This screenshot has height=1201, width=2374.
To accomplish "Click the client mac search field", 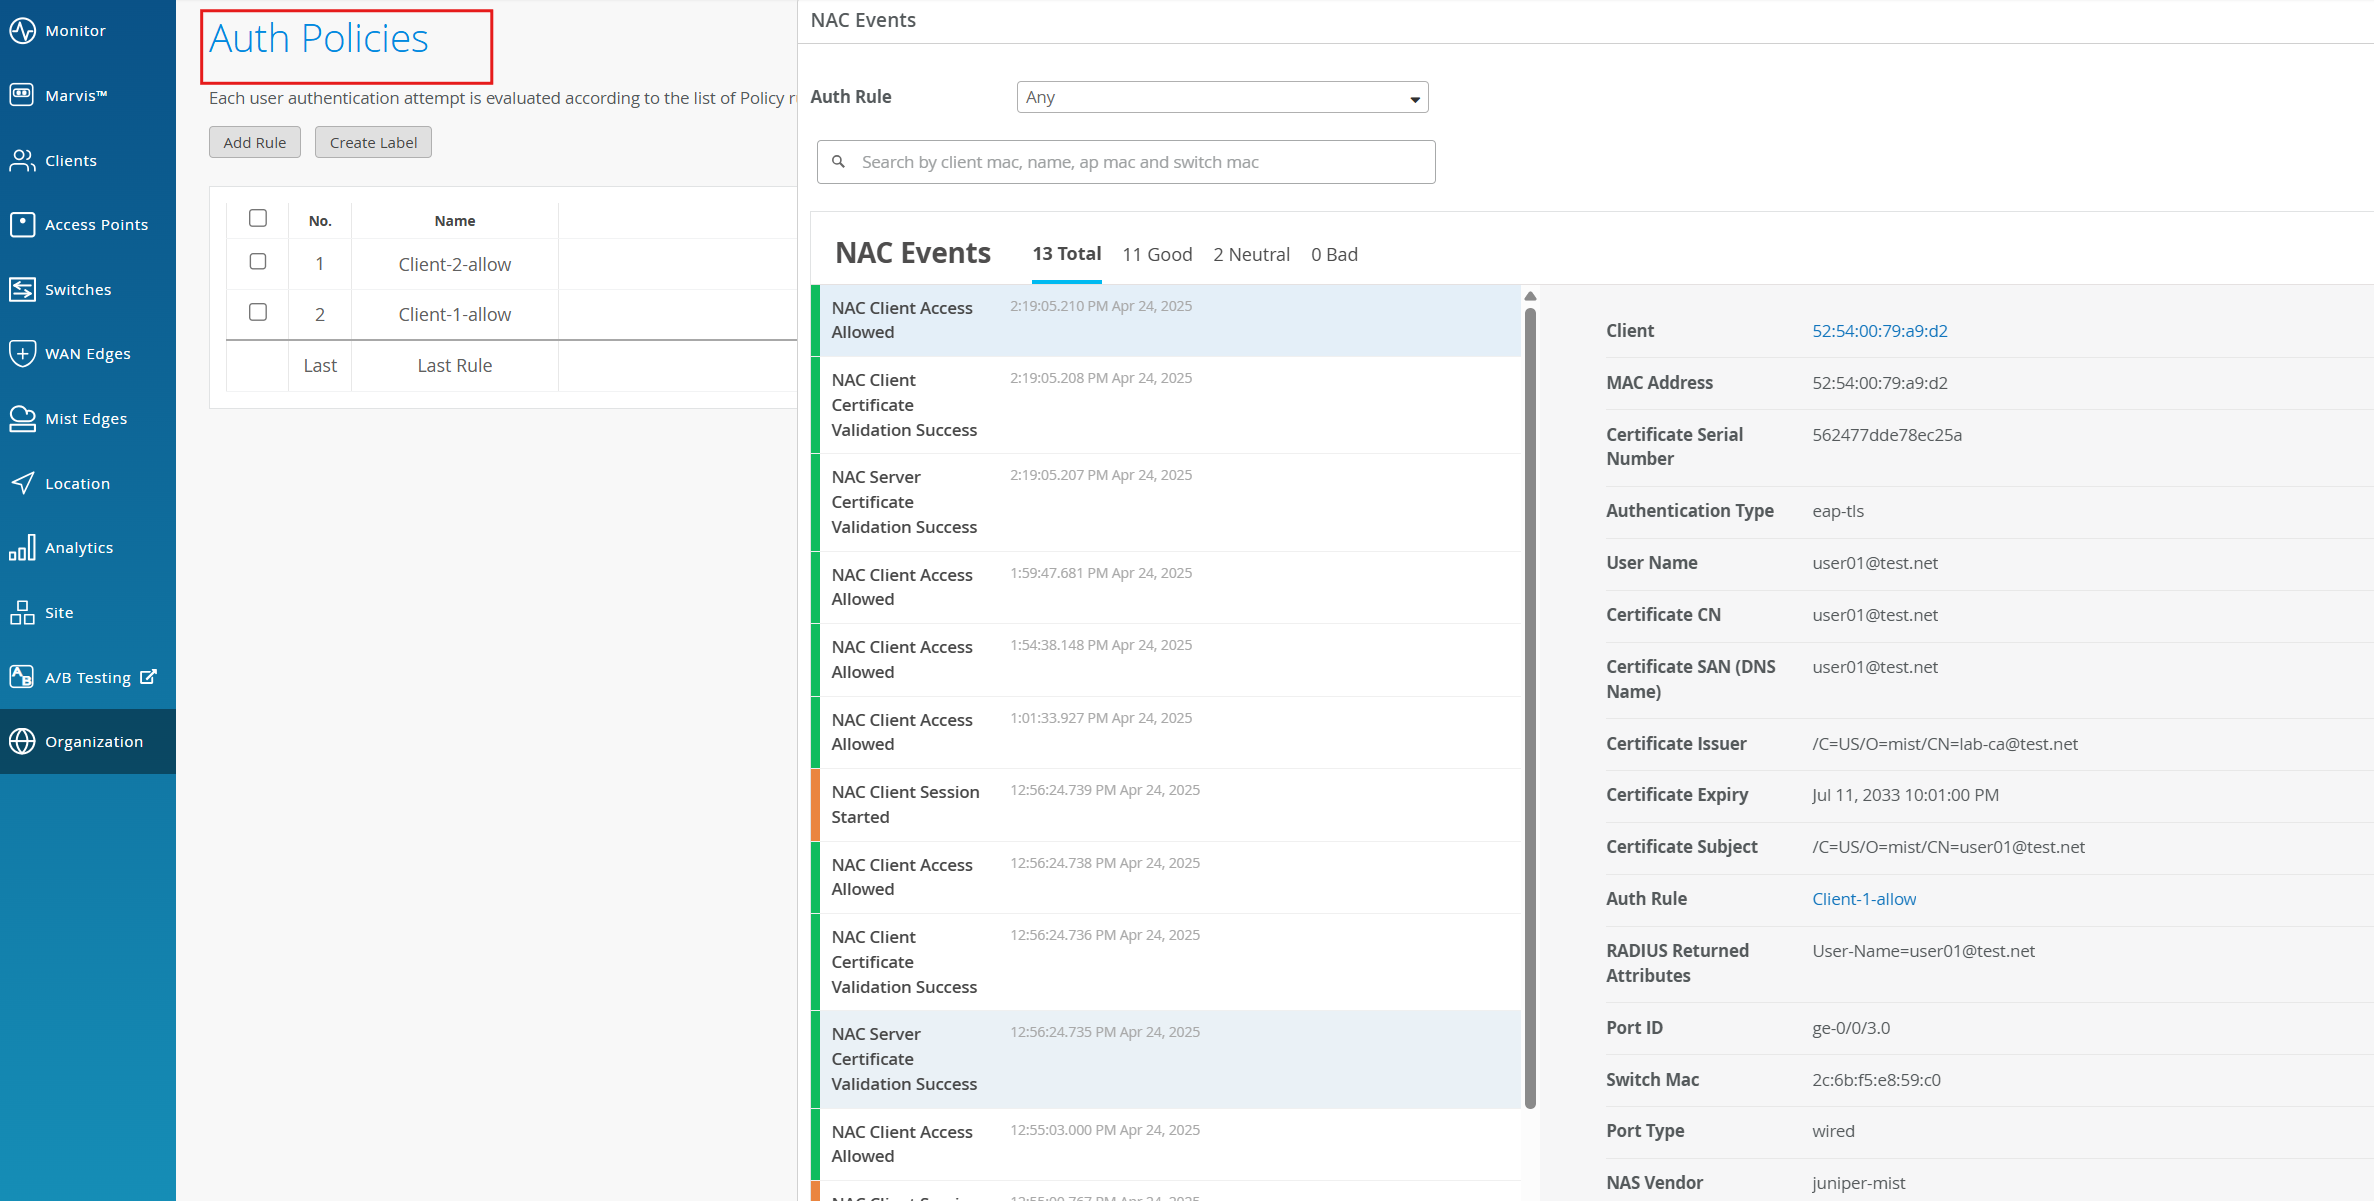I will coord(1125,162).
